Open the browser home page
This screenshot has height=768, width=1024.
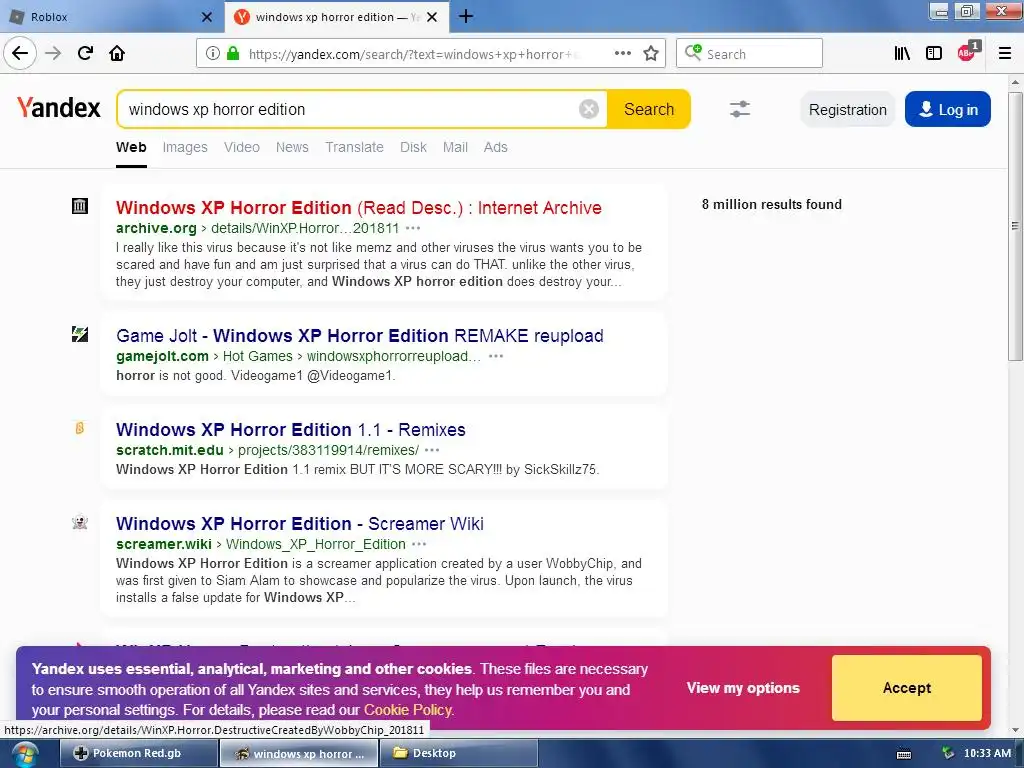click(117, 53)
